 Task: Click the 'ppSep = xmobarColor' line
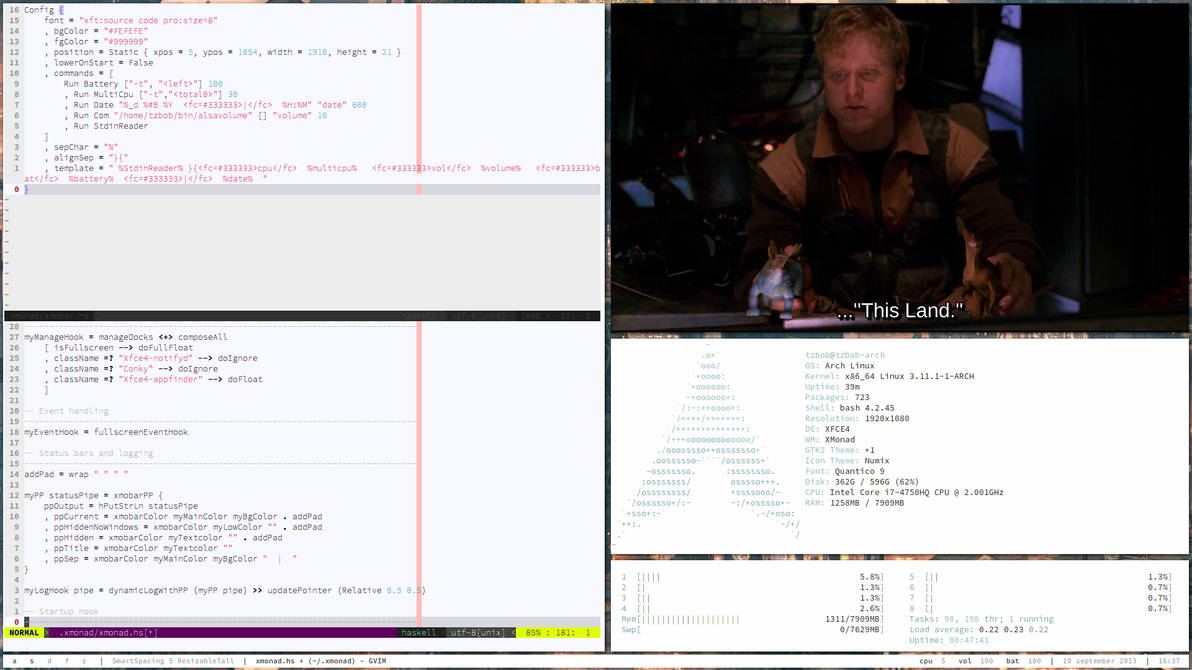tap(170, 559)
